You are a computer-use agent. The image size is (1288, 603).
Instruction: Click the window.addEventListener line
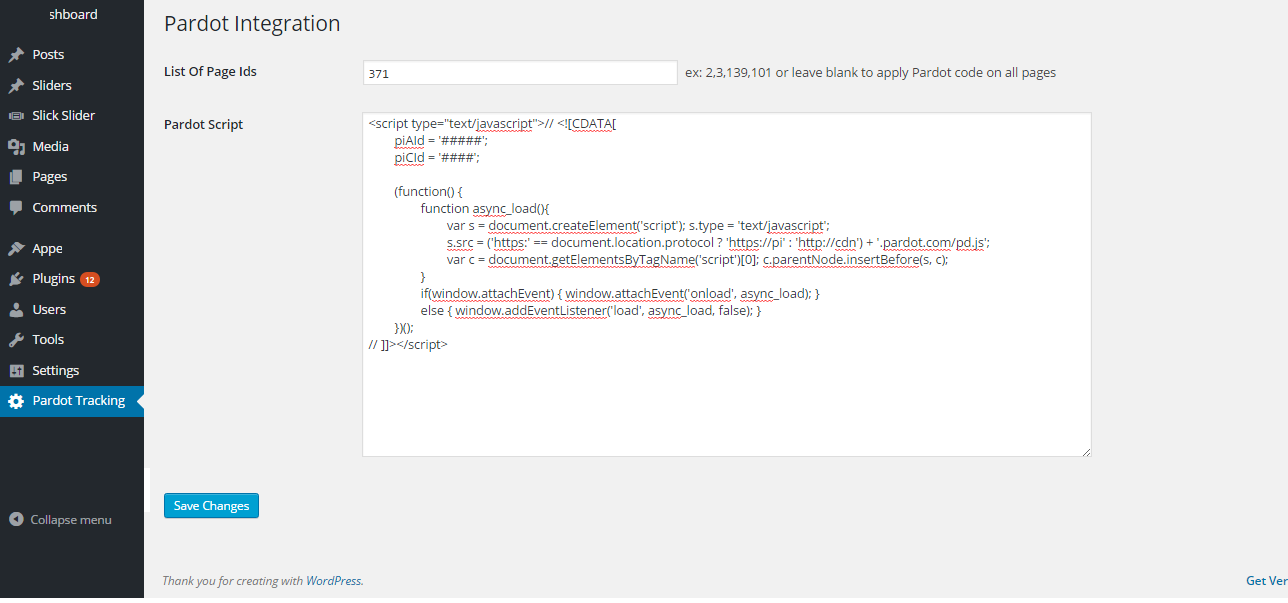pyautogui.click(x=591, y=311)
